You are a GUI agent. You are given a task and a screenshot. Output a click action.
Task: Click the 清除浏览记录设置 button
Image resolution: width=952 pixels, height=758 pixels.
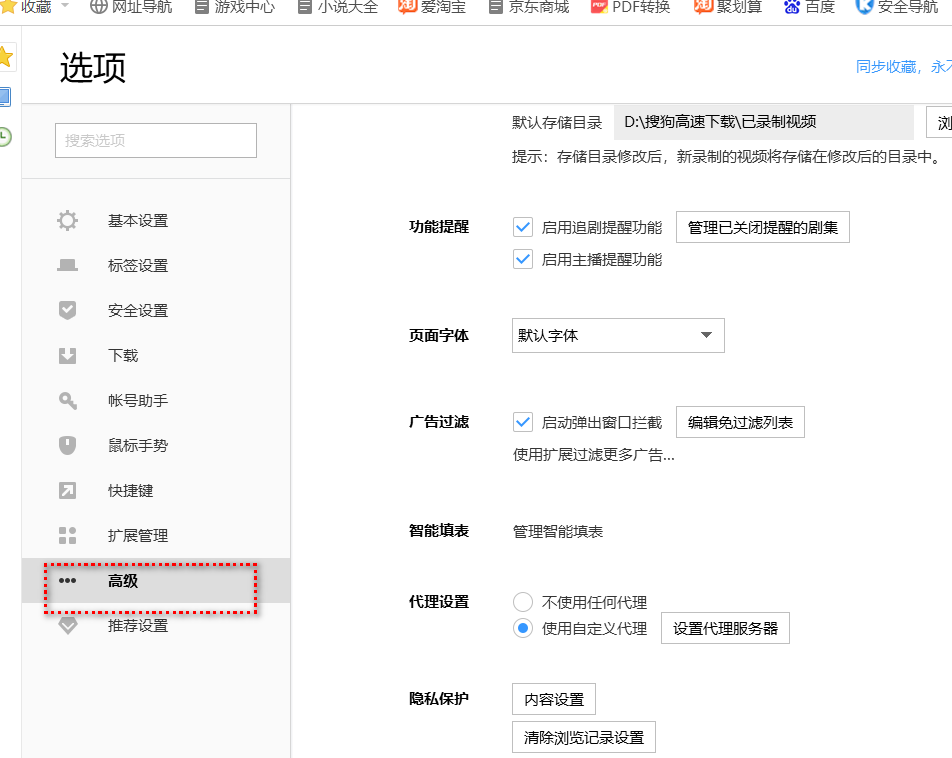[583, 737]
